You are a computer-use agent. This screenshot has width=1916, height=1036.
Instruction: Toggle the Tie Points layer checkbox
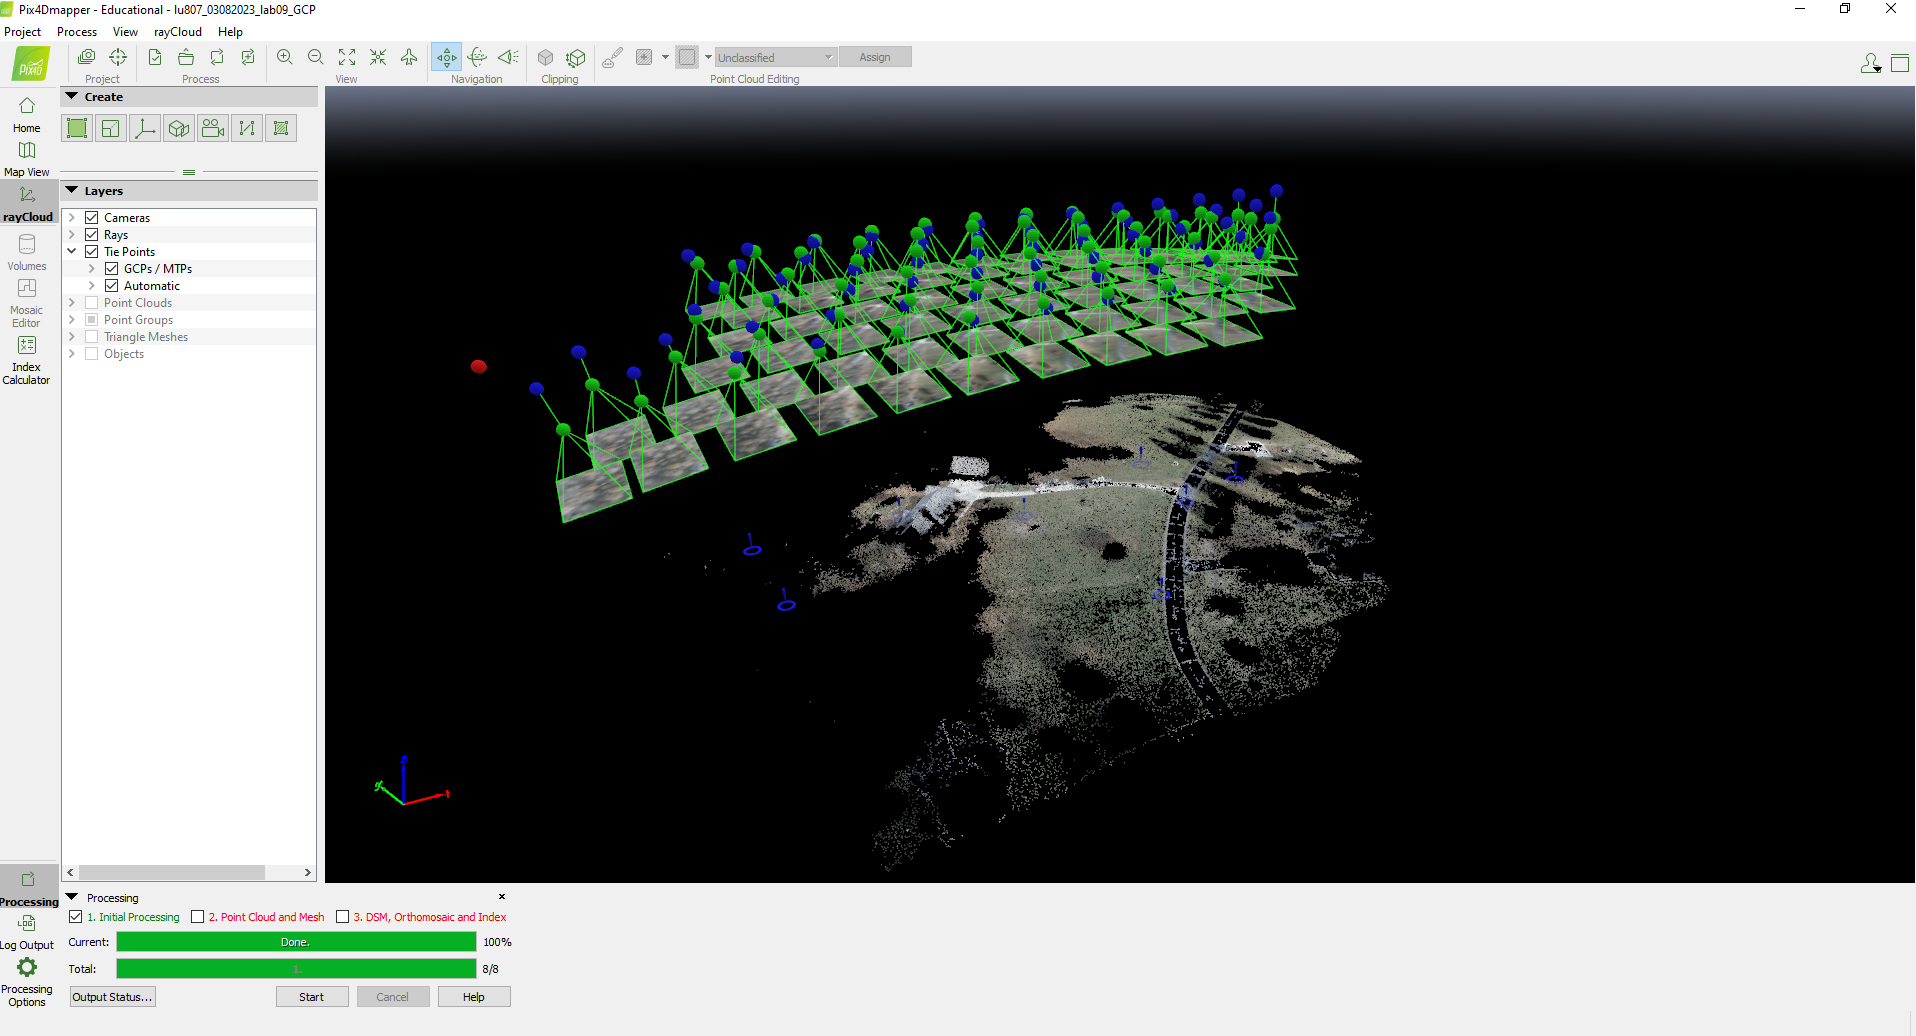[92, 252]
